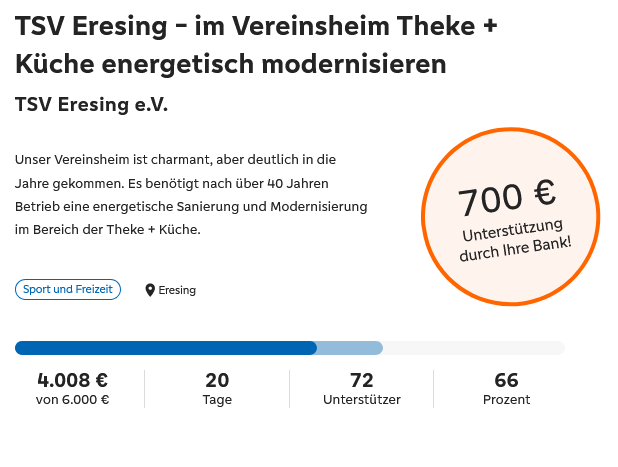Image resolution: width=618 pixels, height=467 pixels.
Task: Select the 'TSV Eresing e.V.' organization name
Action: (x=92, y=104)
